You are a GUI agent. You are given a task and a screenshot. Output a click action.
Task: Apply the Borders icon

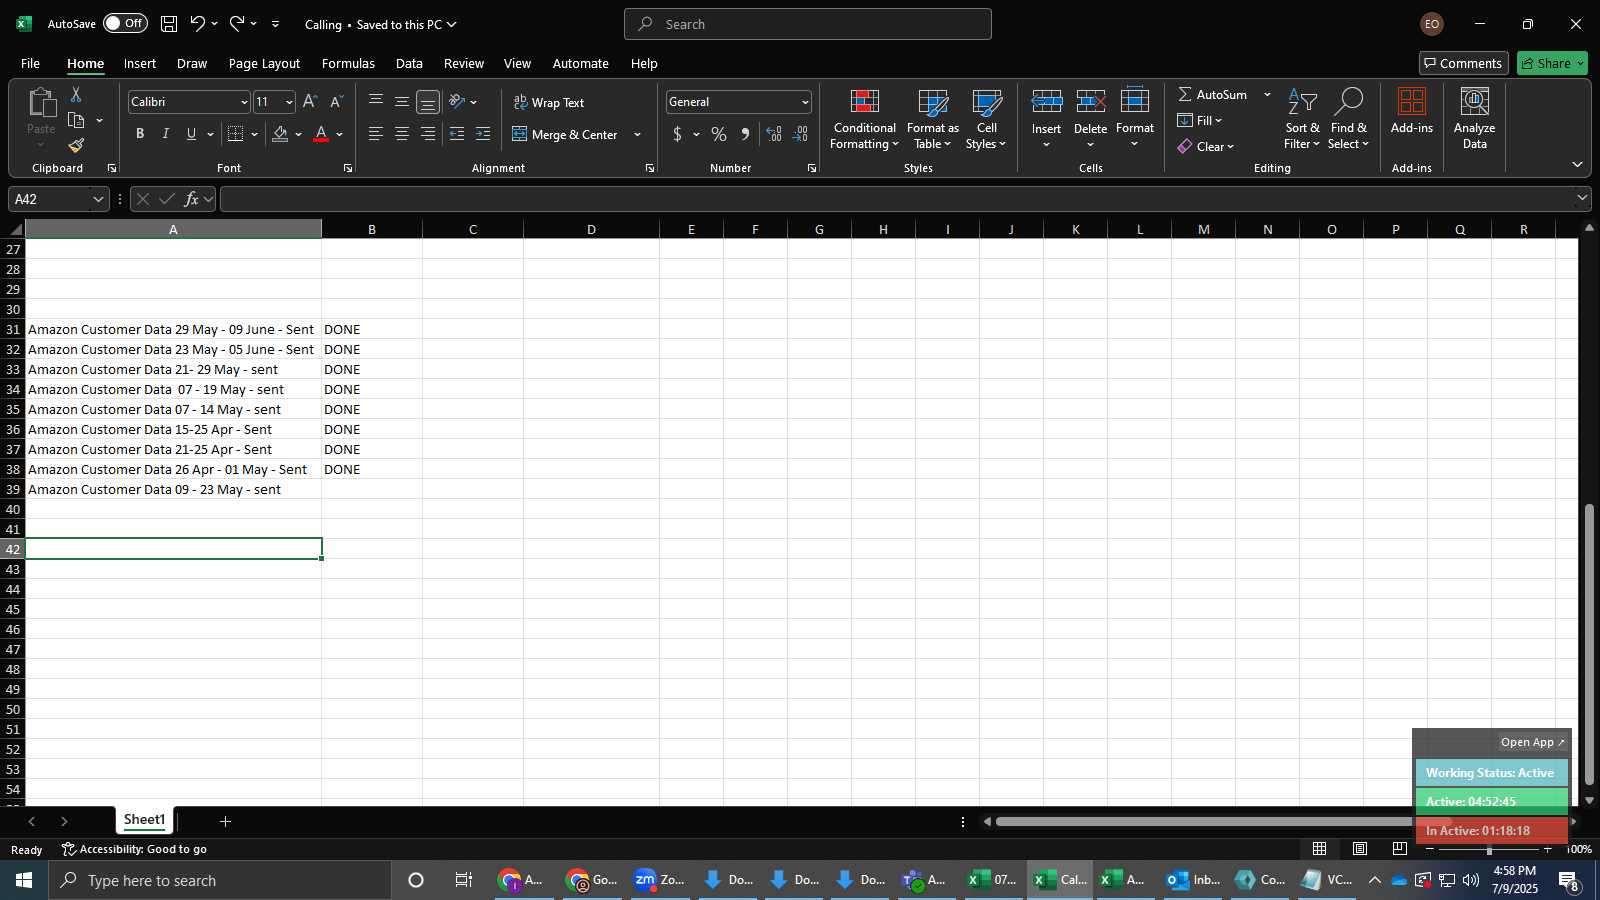[x=236, y=134]
